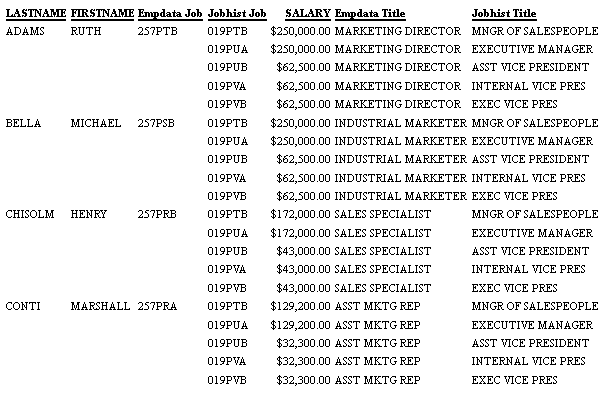This screenshot has width=604, height=396.
Task: Click the LASTNAME column header
Action: (x=36, y=13)
